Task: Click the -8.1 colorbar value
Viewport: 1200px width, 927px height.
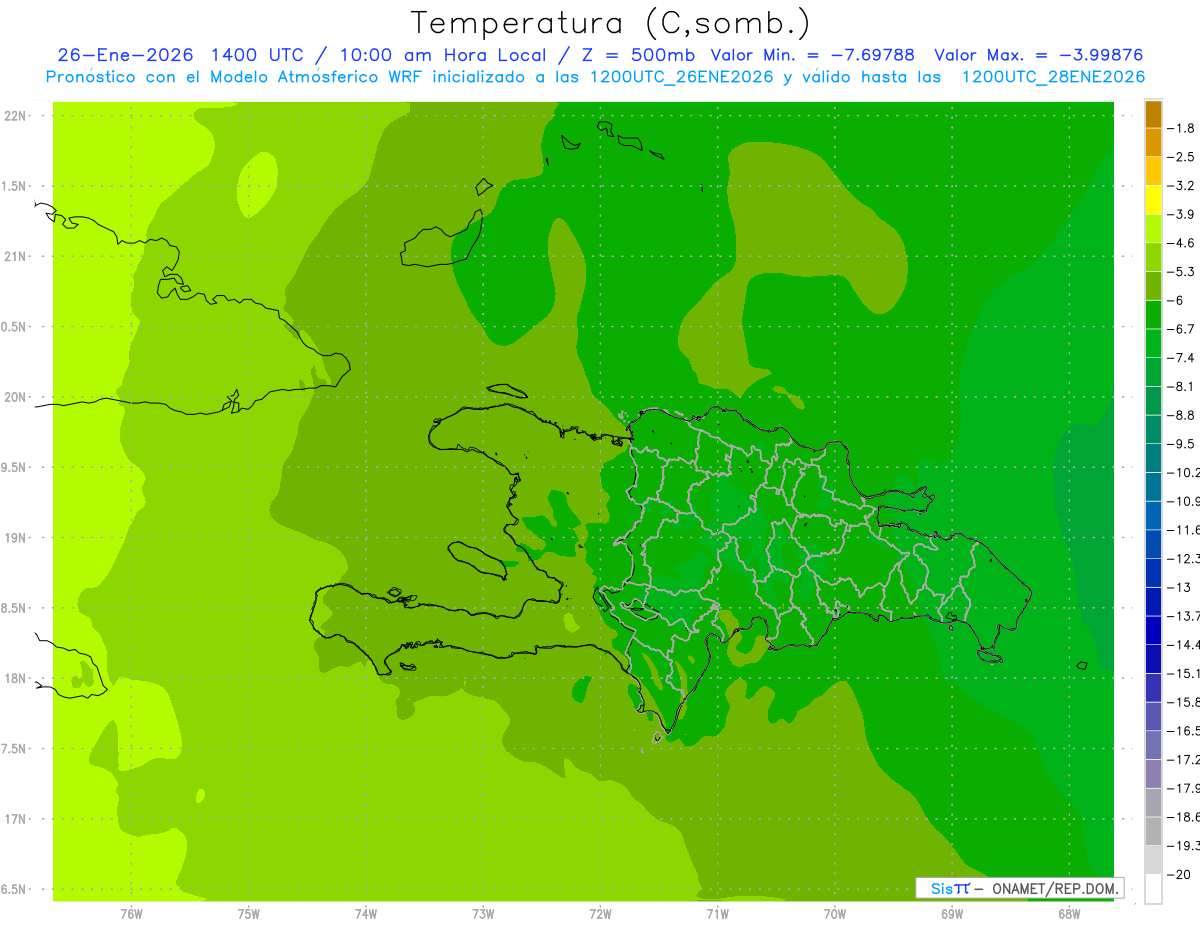Action: point(1181,386)
